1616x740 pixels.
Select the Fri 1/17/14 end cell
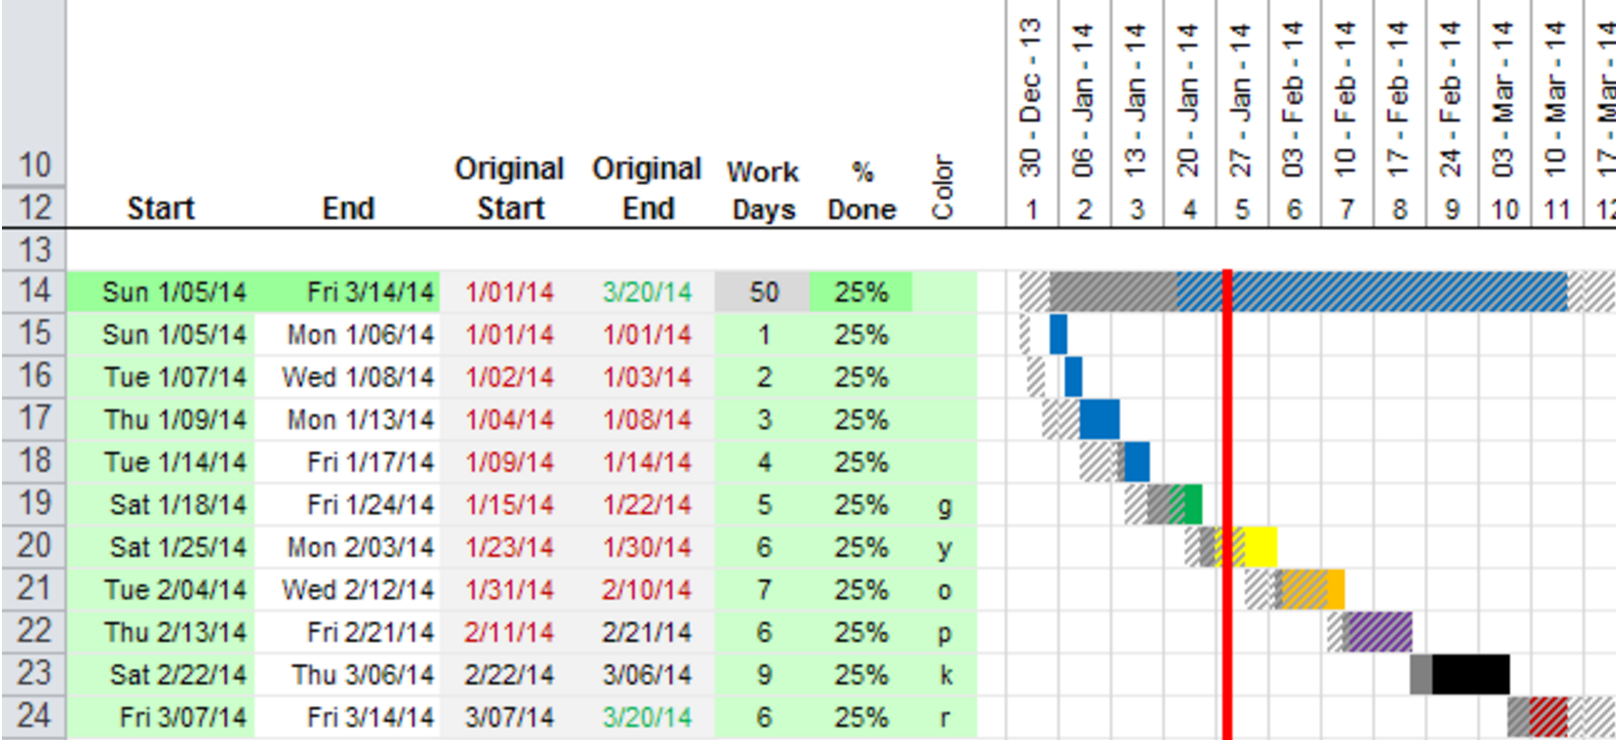click(347, 462)
